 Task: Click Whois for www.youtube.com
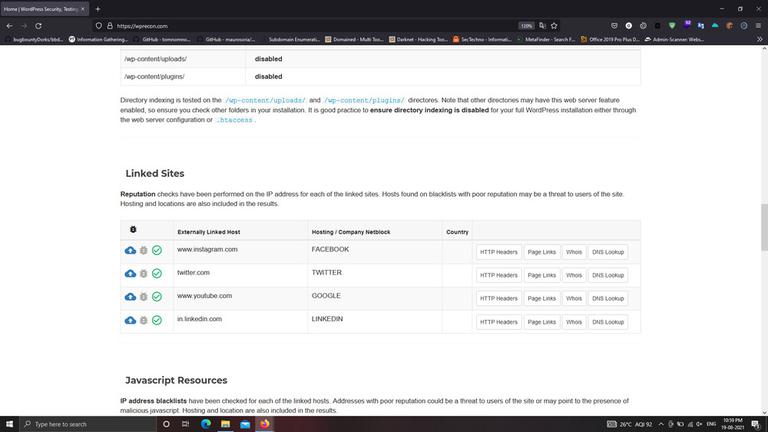(574, 298)
